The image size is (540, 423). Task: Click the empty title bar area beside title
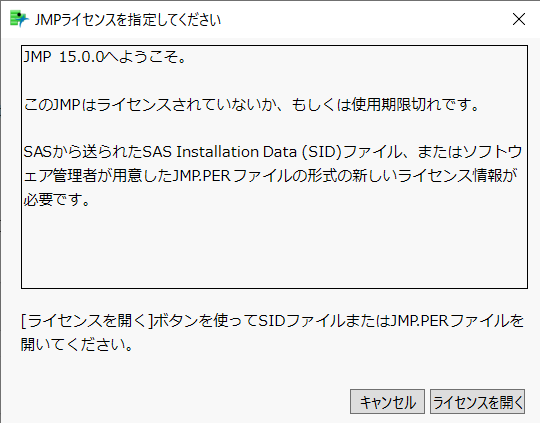coord(365,19)
